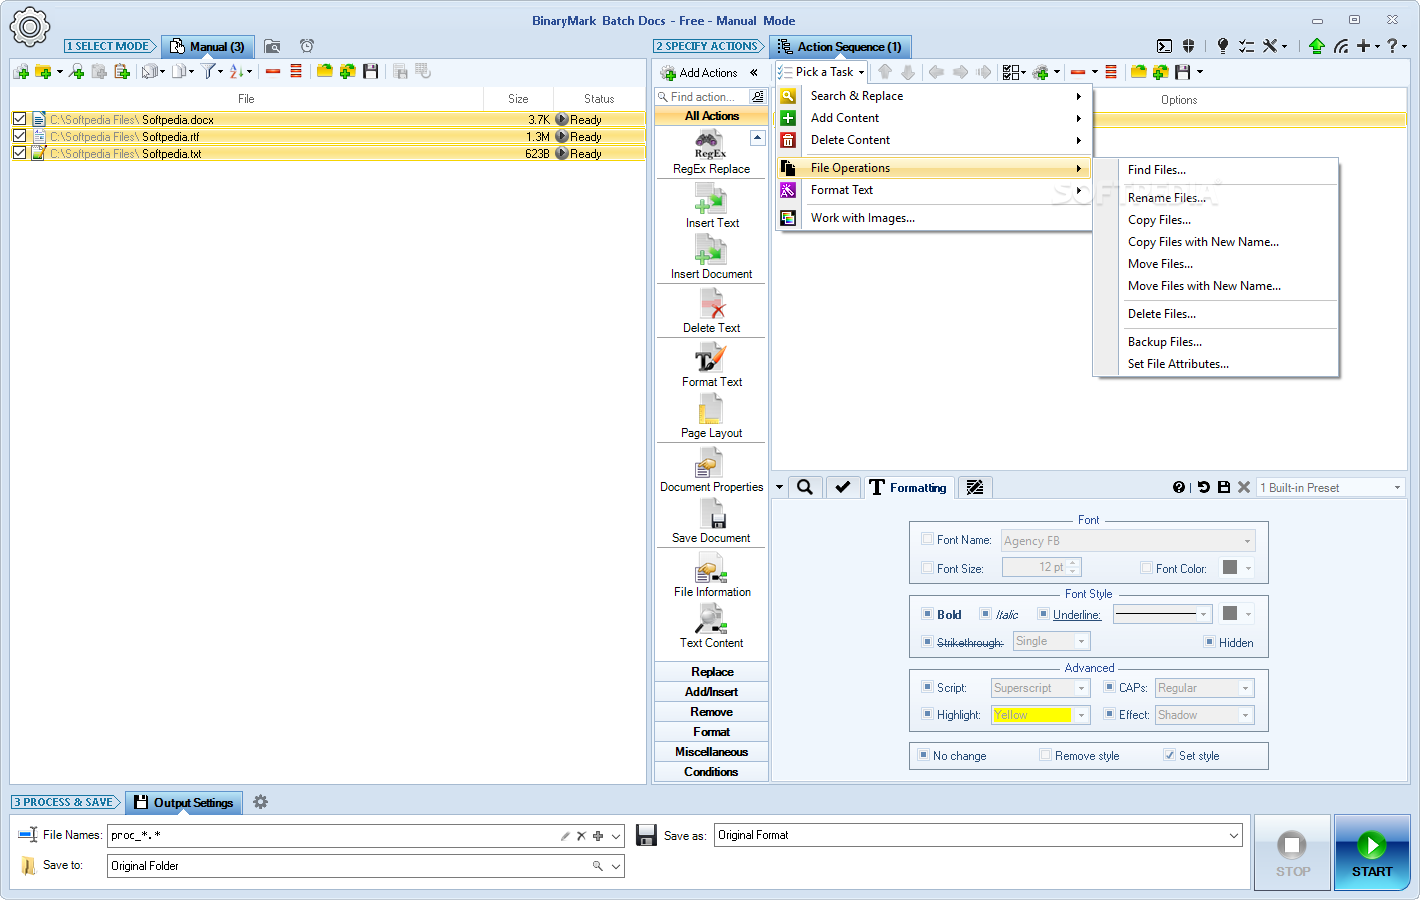Click the search magnifier tab in action panel
Image resolution: width=1420 pixels, height=900 pixels.
(x=805, y=487)
